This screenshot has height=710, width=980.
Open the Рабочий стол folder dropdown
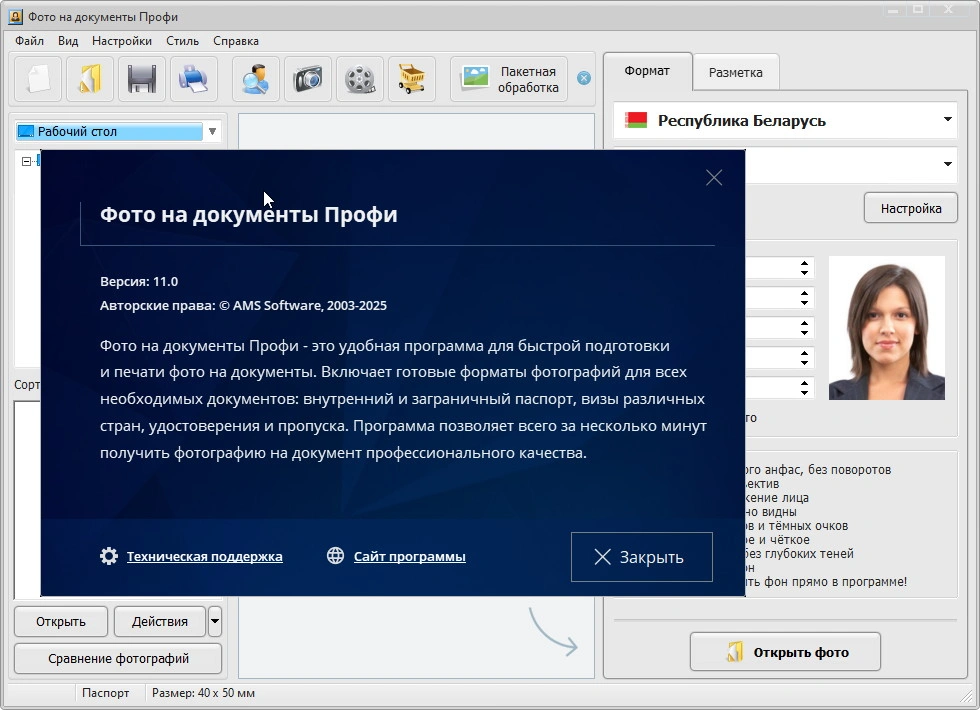click(212, 131)
